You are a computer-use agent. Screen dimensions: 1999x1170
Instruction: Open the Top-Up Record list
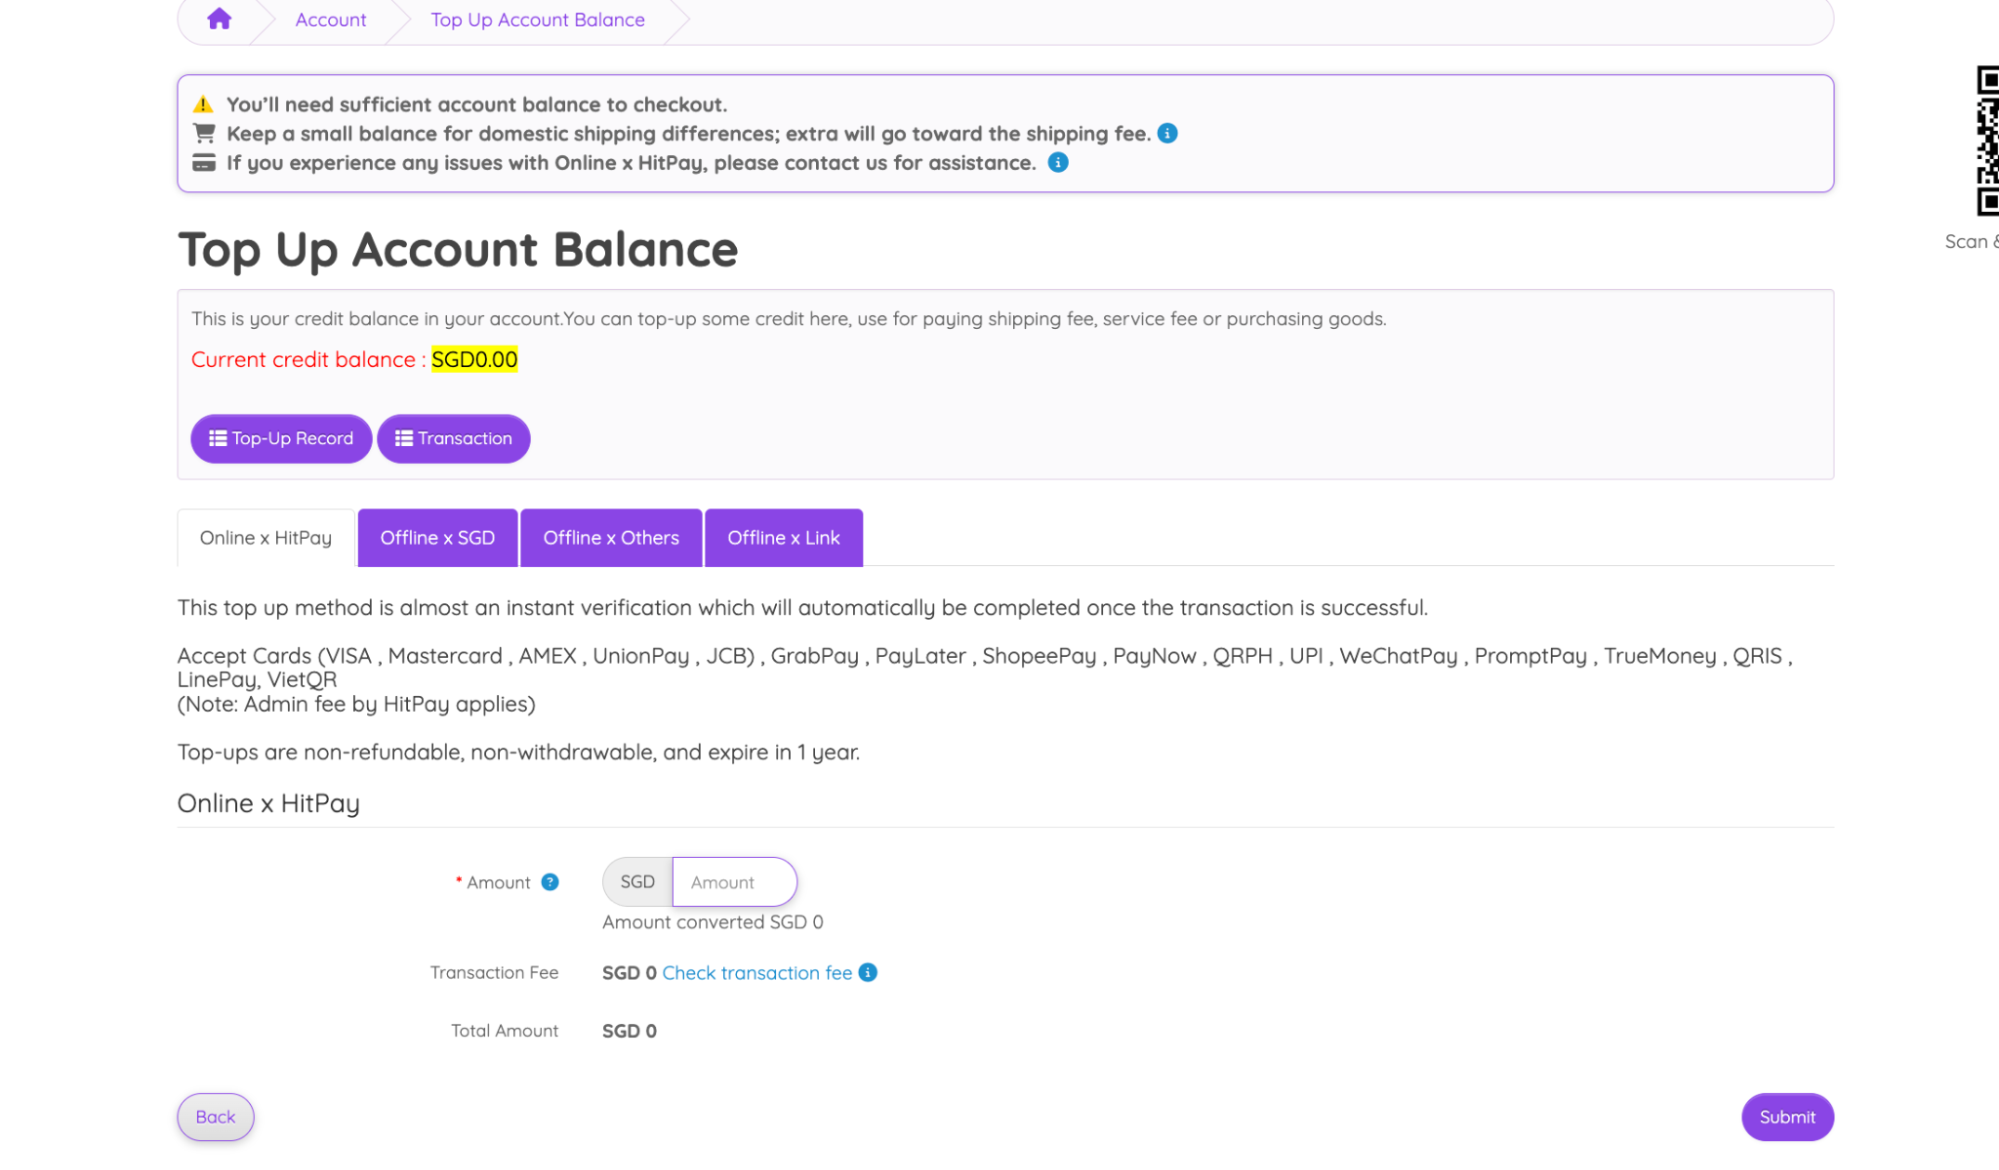click(x=281, y=438)
